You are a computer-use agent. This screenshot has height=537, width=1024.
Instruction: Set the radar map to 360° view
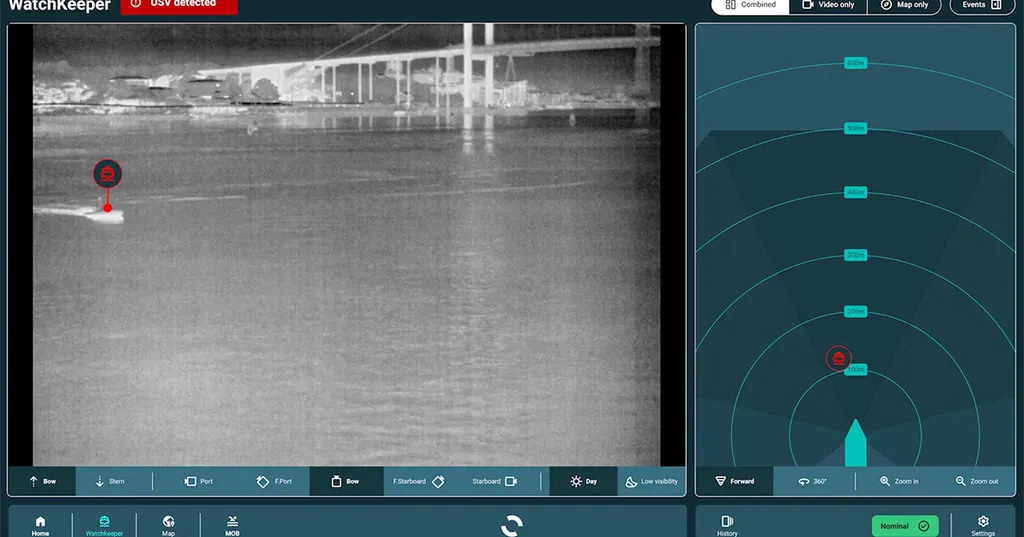pos(812,481)
